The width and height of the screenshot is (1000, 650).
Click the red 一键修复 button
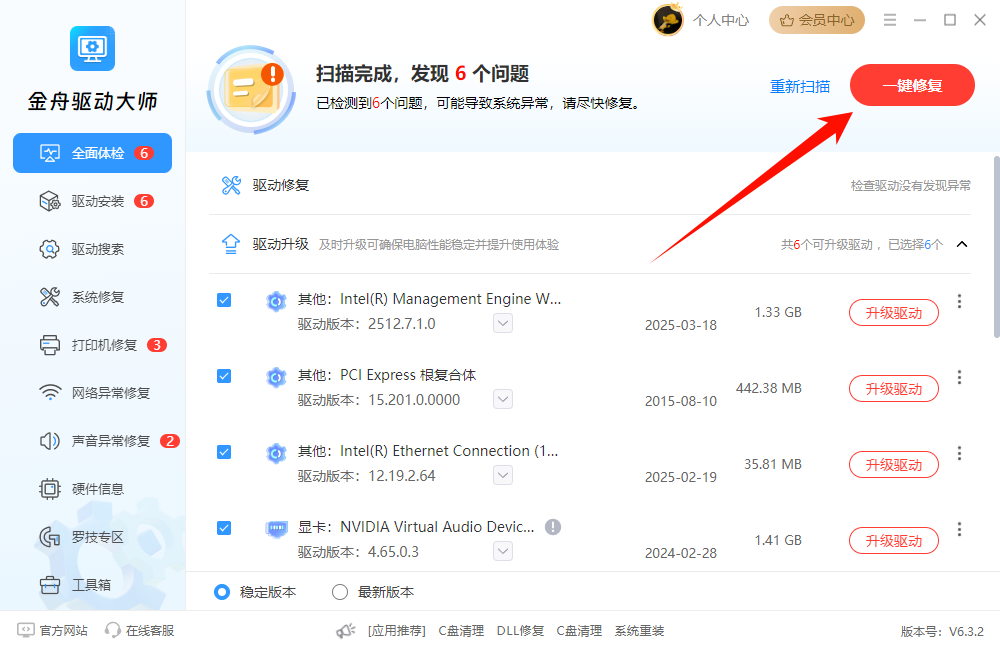(x=912, y=85)
